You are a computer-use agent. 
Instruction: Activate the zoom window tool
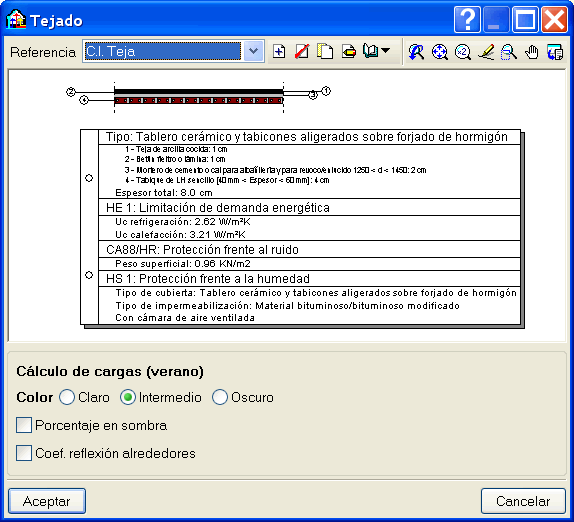(x=509, y=52)
